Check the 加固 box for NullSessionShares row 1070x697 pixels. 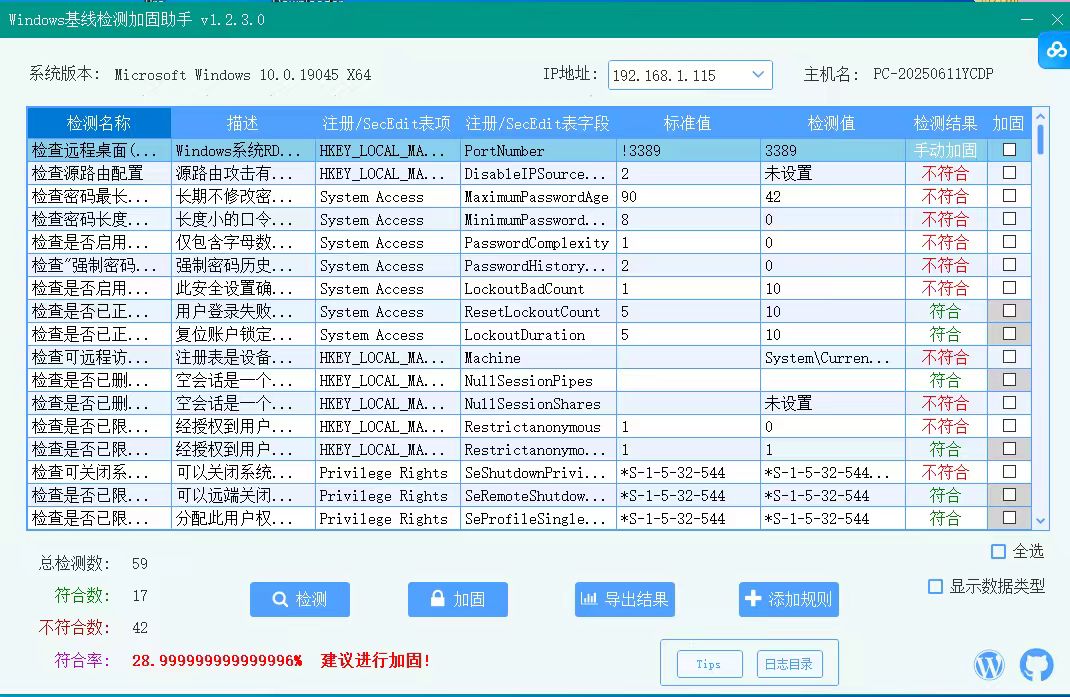[1009, 403]
